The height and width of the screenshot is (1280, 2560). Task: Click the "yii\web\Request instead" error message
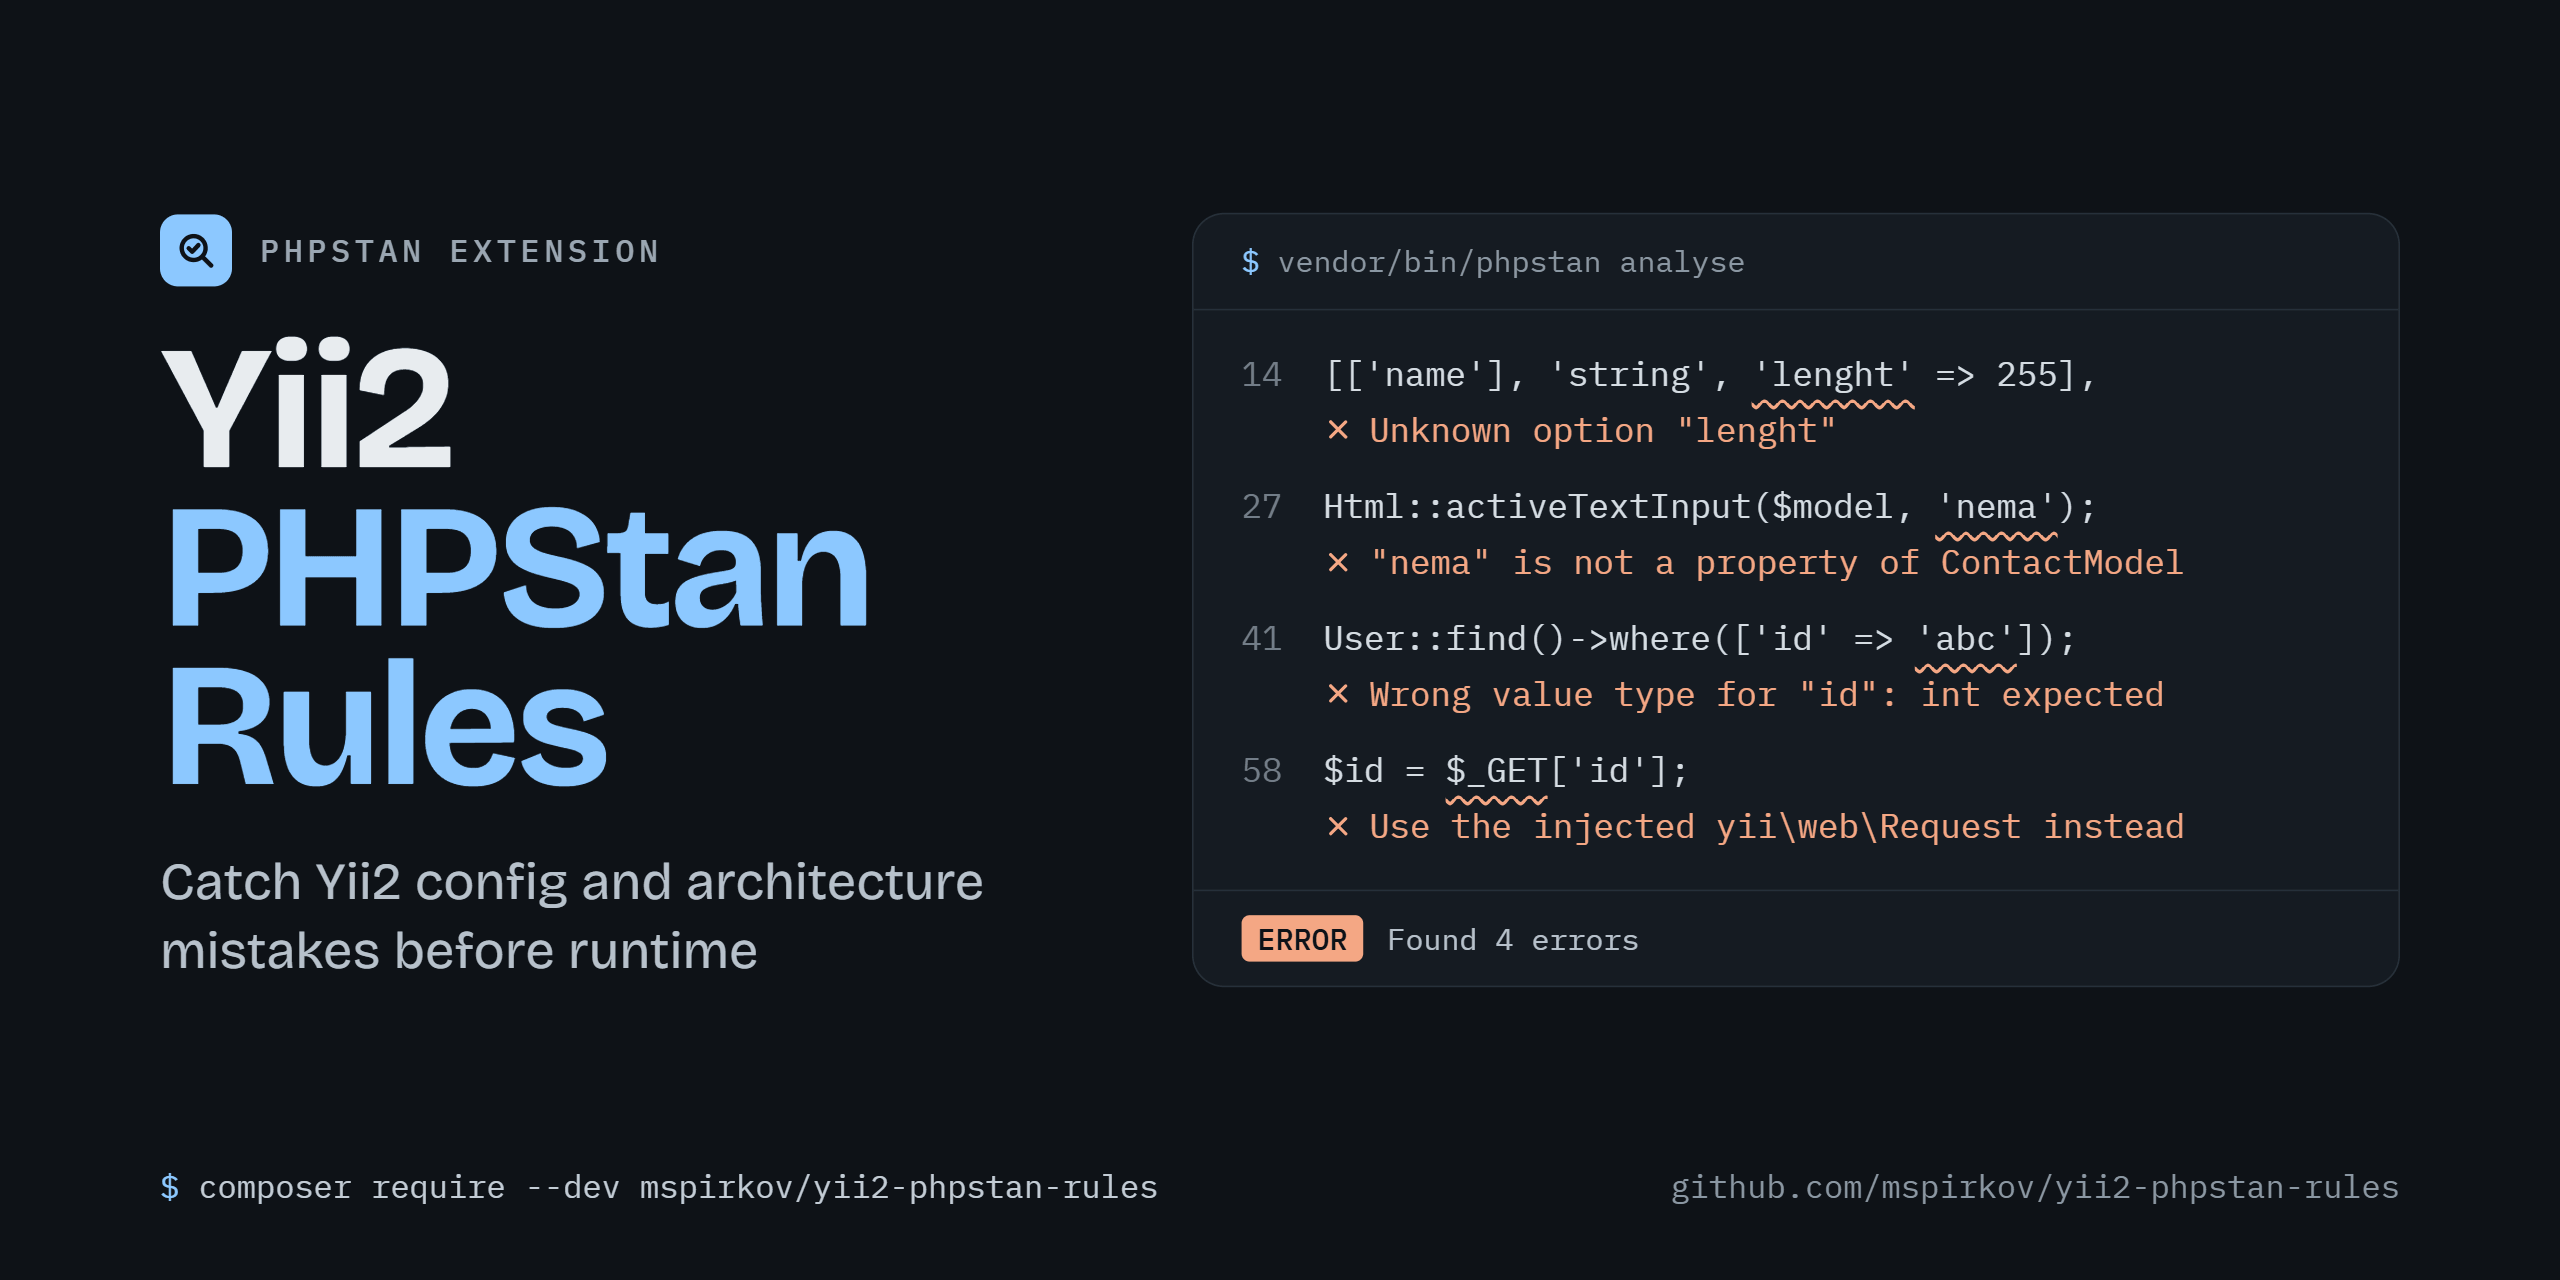coord(1950,827)
